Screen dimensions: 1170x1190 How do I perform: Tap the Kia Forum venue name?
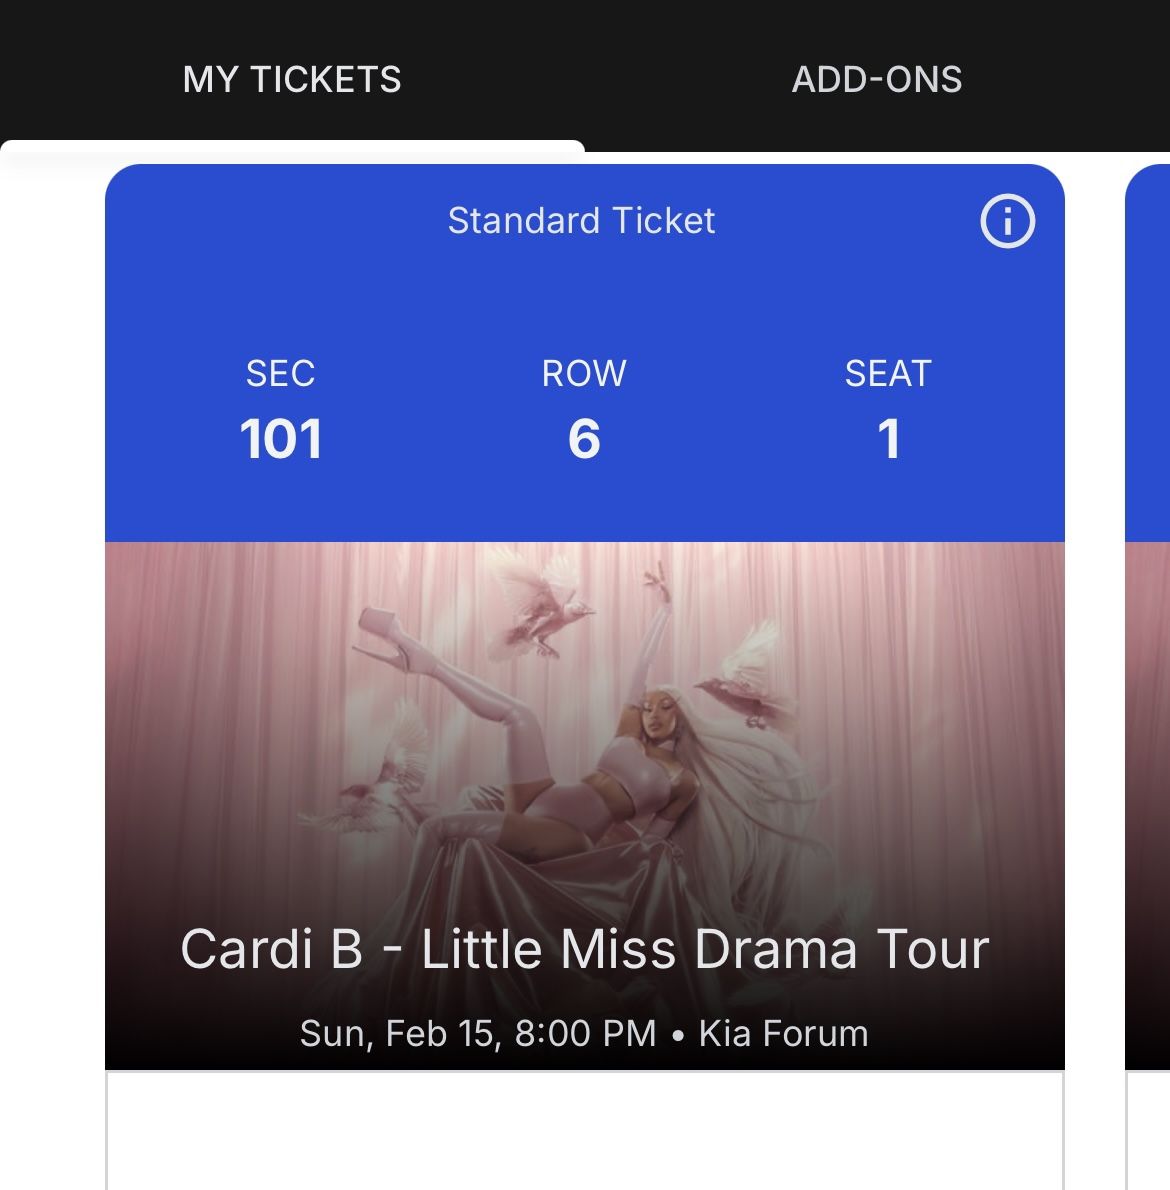(x=784, y=1033)
